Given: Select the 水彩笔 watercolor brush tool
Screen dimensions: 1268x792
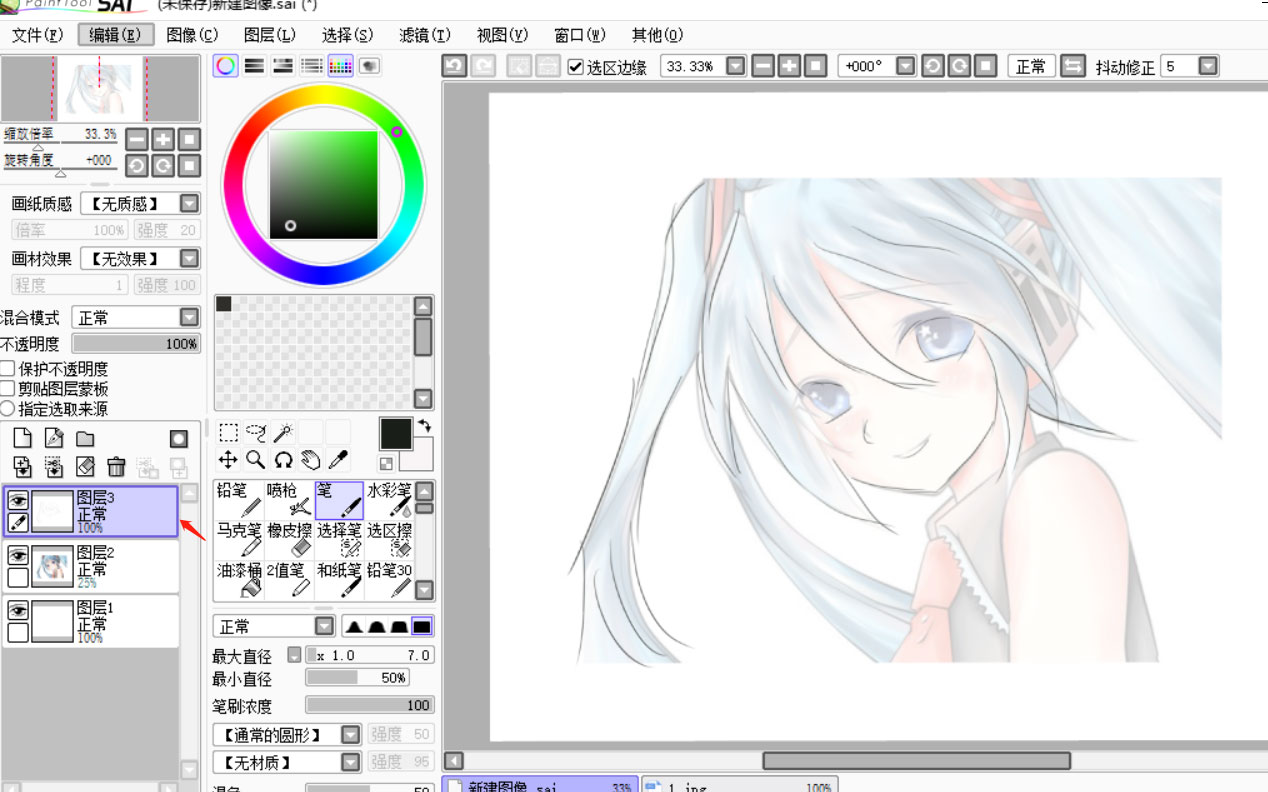Looking at the screenshot, I should point(389,500).
